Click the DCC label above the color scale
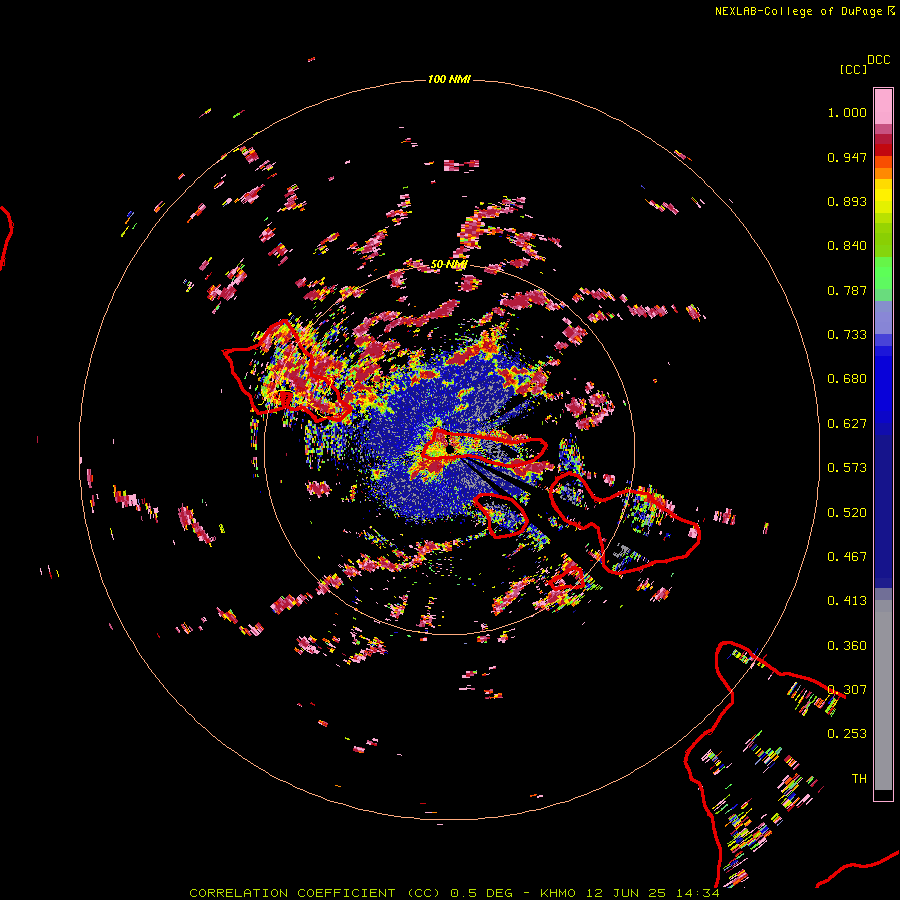Image resolution: width=900 pixels, height=900 pixels. [x=878, y=60]
